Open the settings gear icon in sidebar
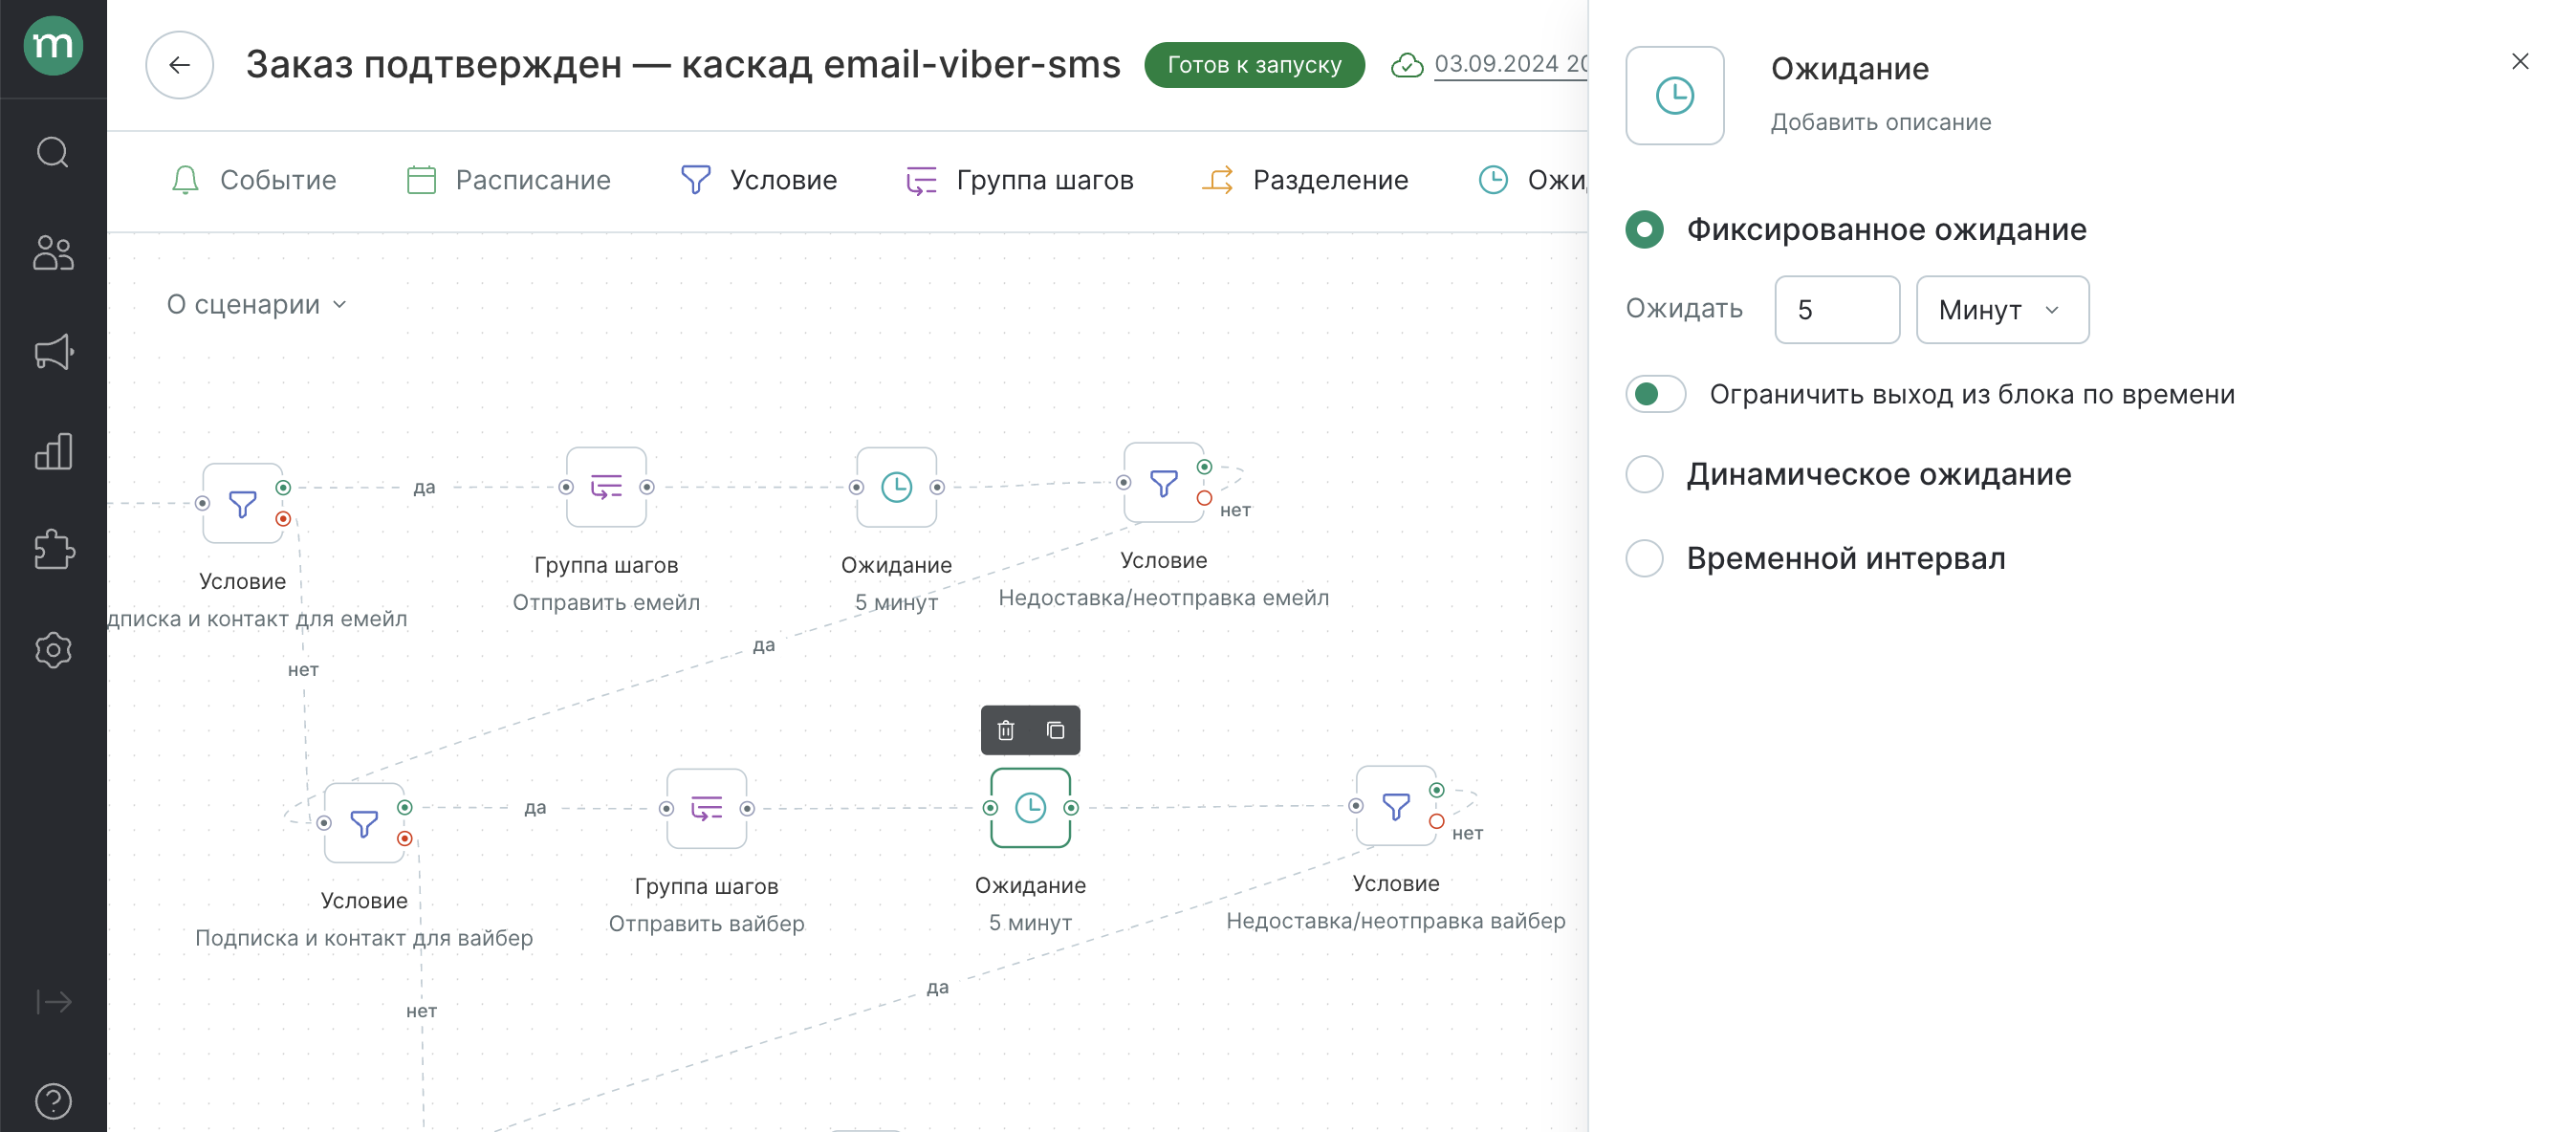The image size is (2576, 1132). pyautogui.click(x=53, y=650)
